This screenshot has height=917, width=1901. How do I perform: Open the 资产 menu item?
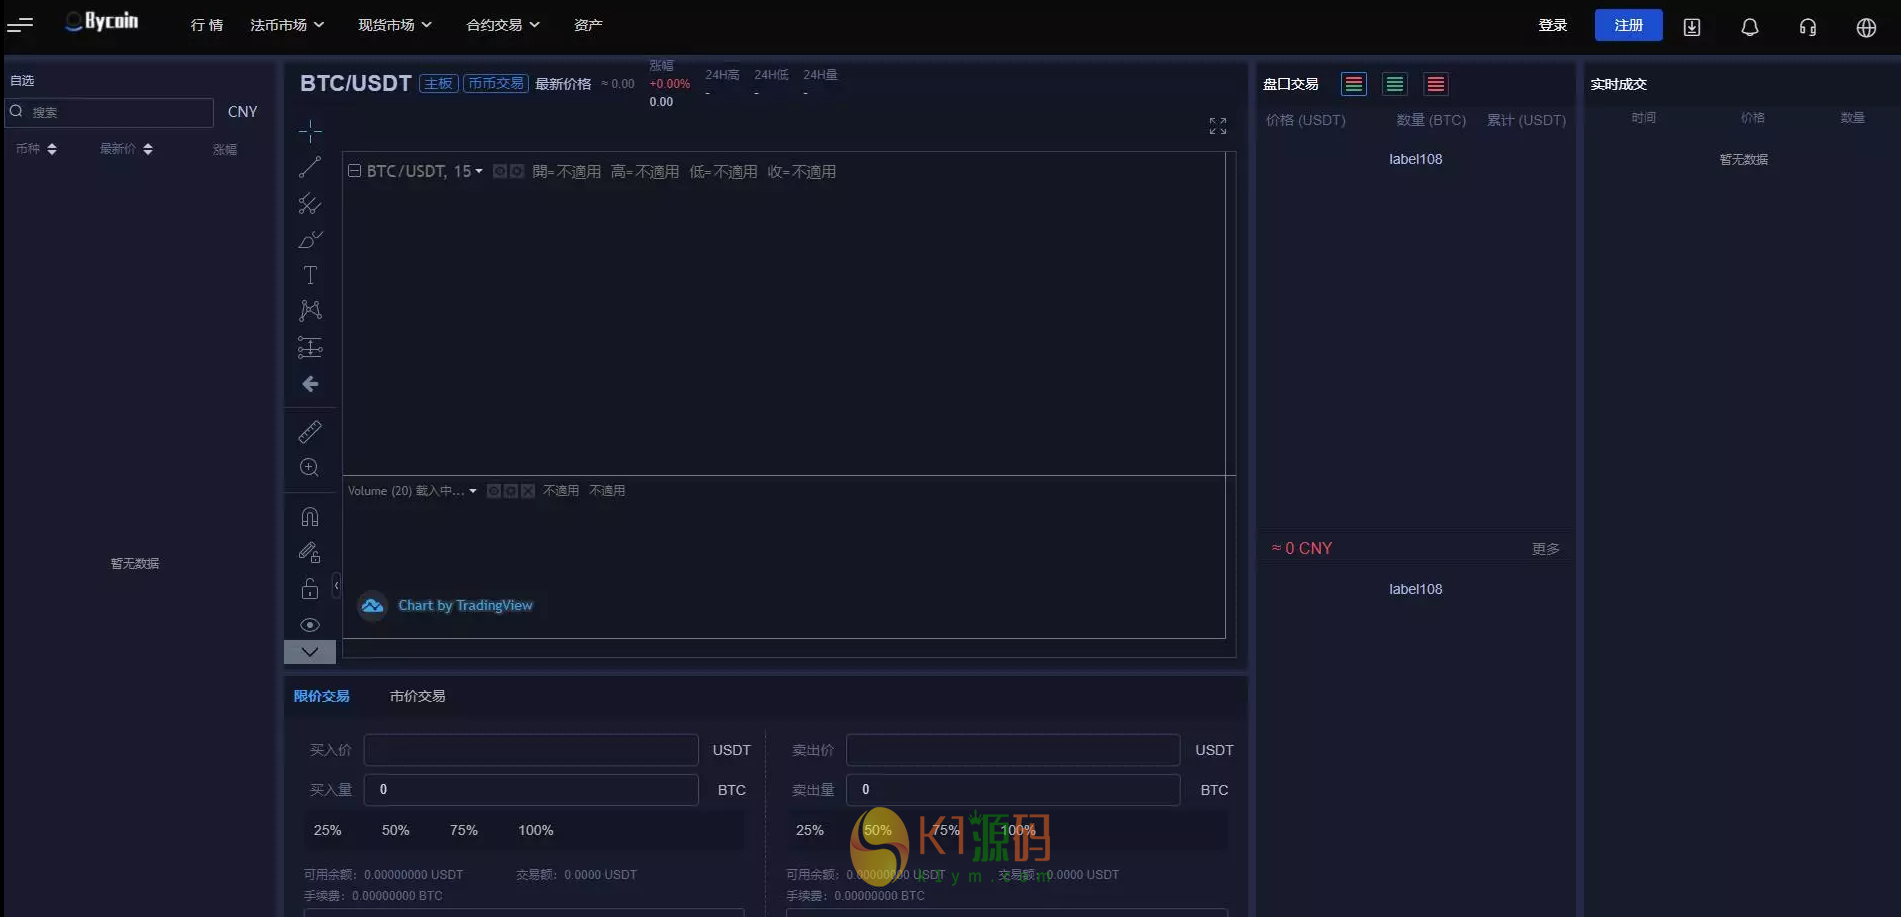point(588,25)
